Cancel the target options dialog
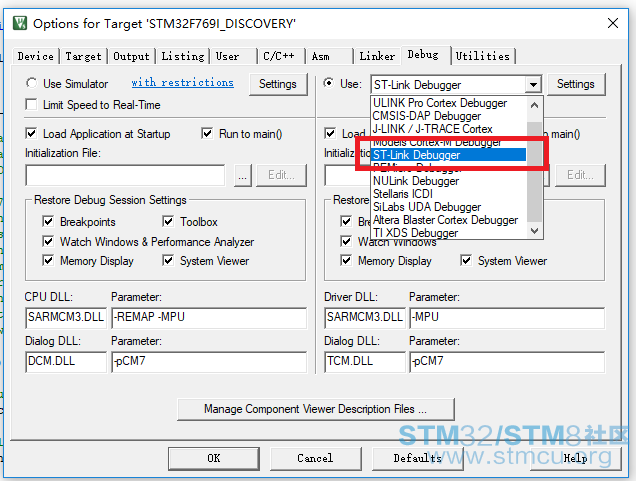This screenshot has width=636, height=481. point(315,458)
